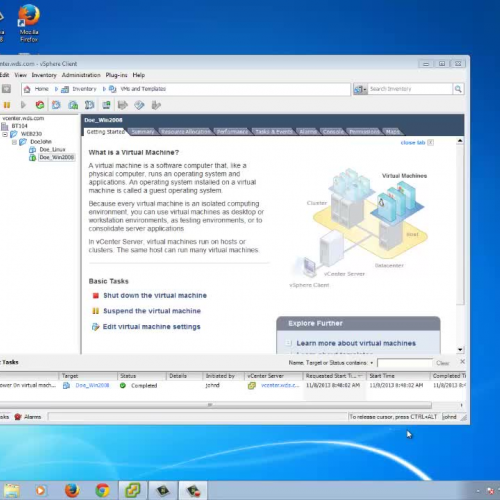Open the View menu
This screenshot has height=500, width=500.
click(20, 75)
